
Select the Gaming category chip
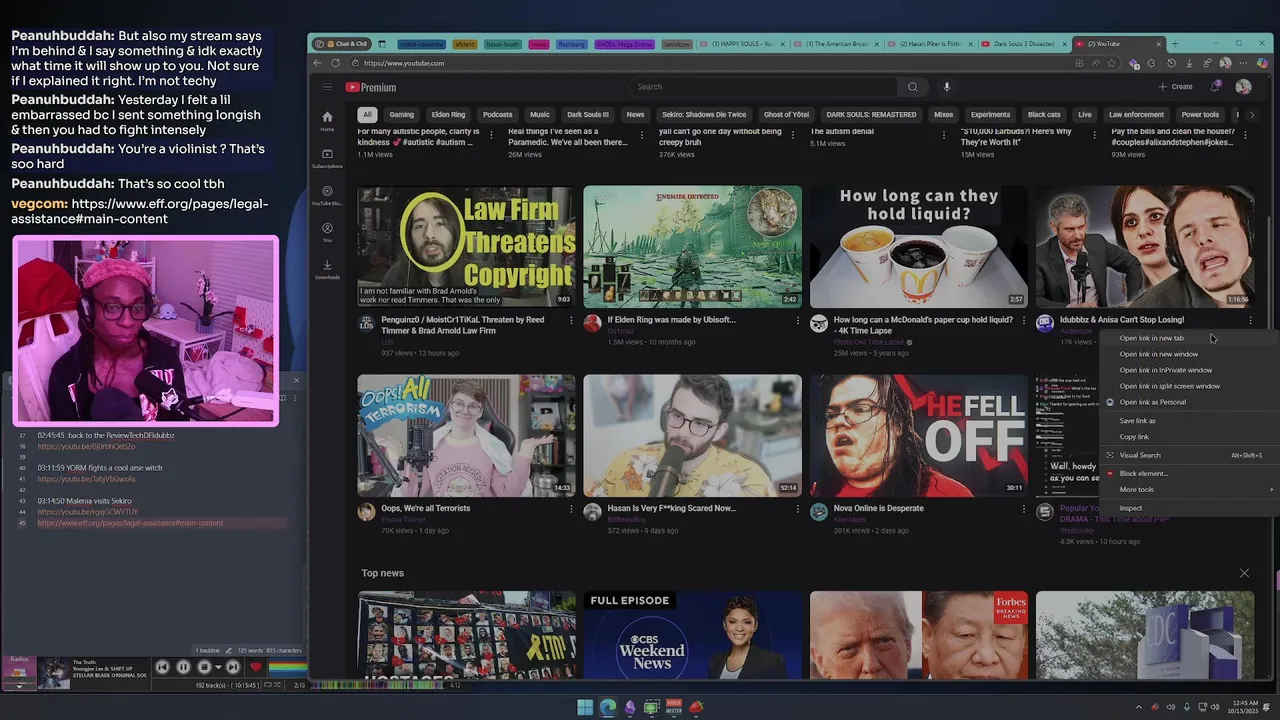(401, 115)
